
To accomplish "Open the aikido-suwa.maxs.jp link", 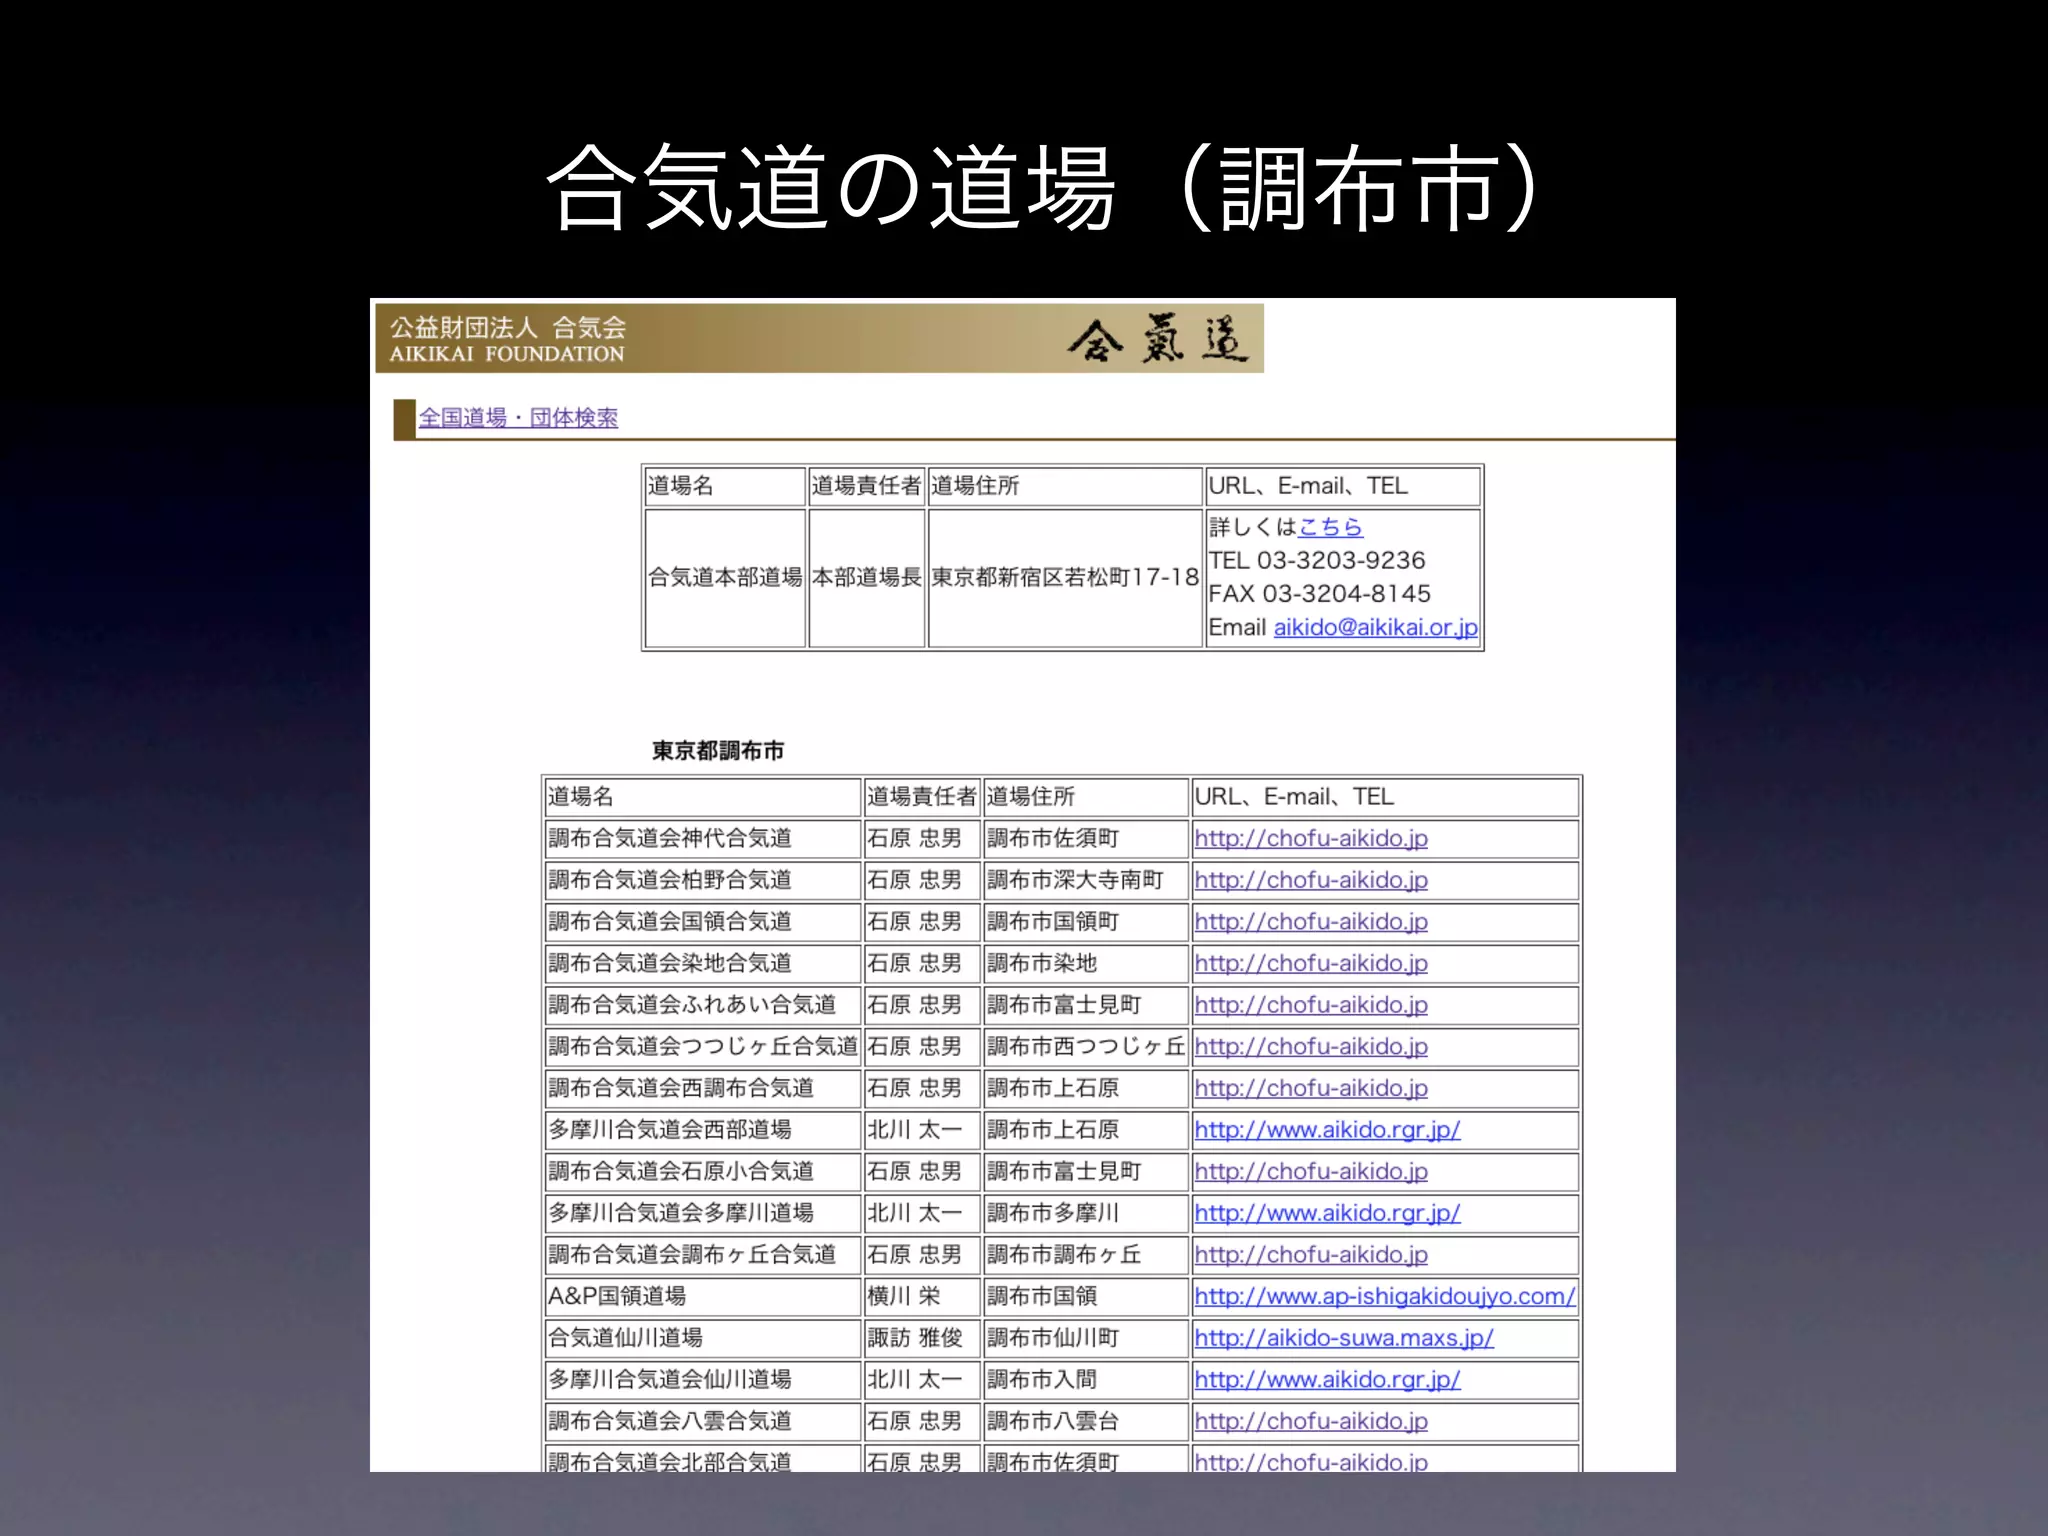I will click(1344, 1338).
